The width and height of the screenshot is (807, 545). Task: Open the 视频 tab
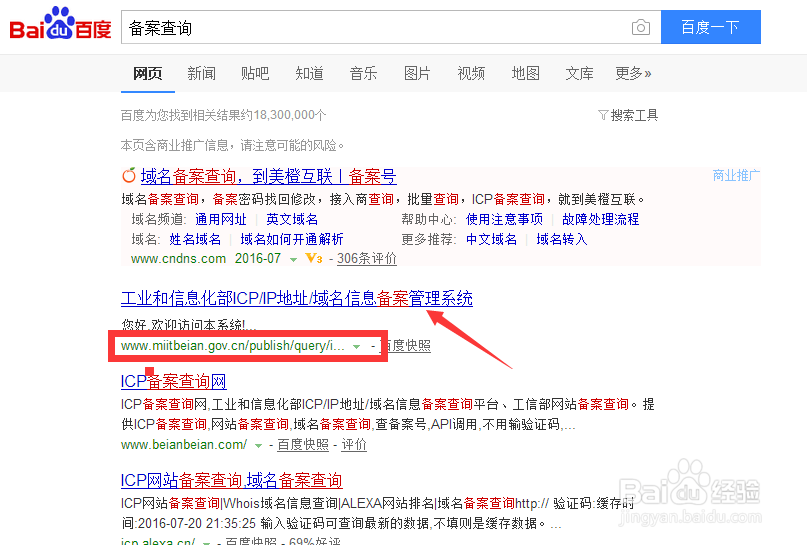(471, 74)
